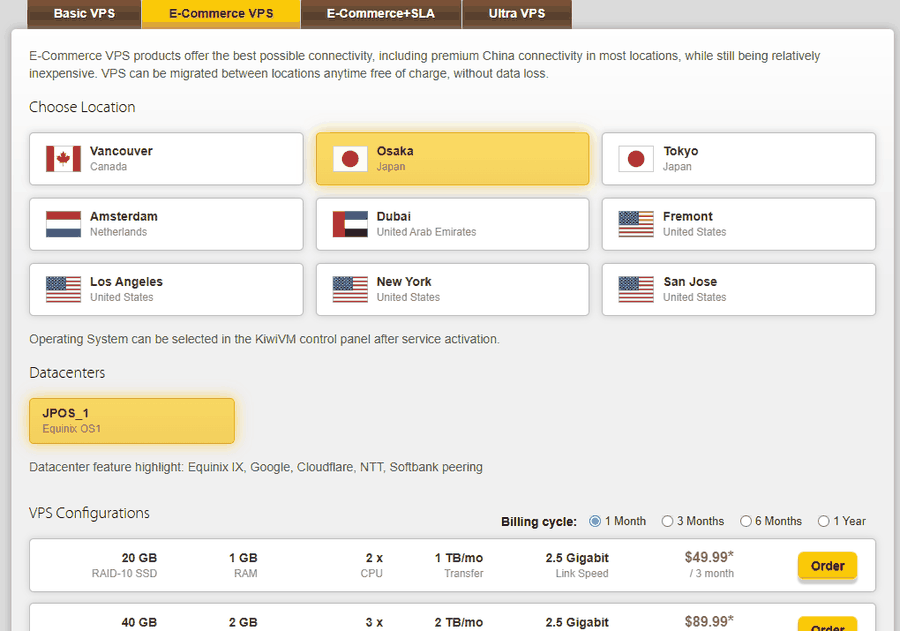The width and height of the screenshot is (900, 631).
Task: Click the United Arab Emirates label
Action: coord(426,232)
